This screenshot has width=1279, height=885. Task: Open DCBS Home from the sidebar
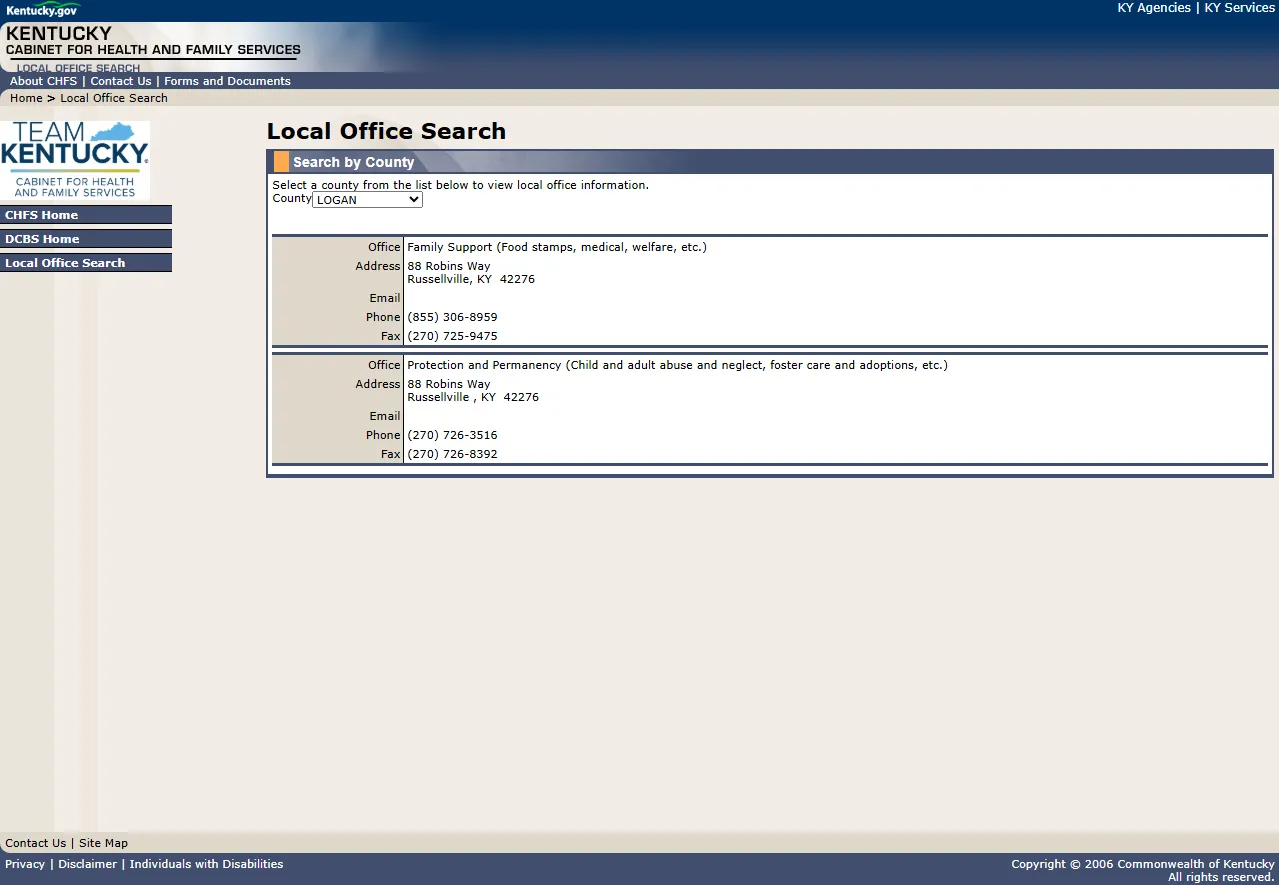click(86, 239)
